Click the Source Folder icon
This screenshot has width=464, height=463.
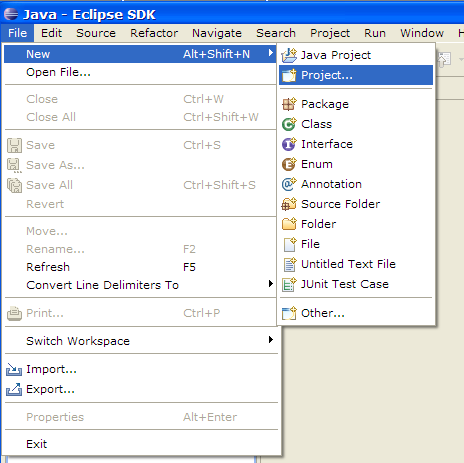coord(289,204)
